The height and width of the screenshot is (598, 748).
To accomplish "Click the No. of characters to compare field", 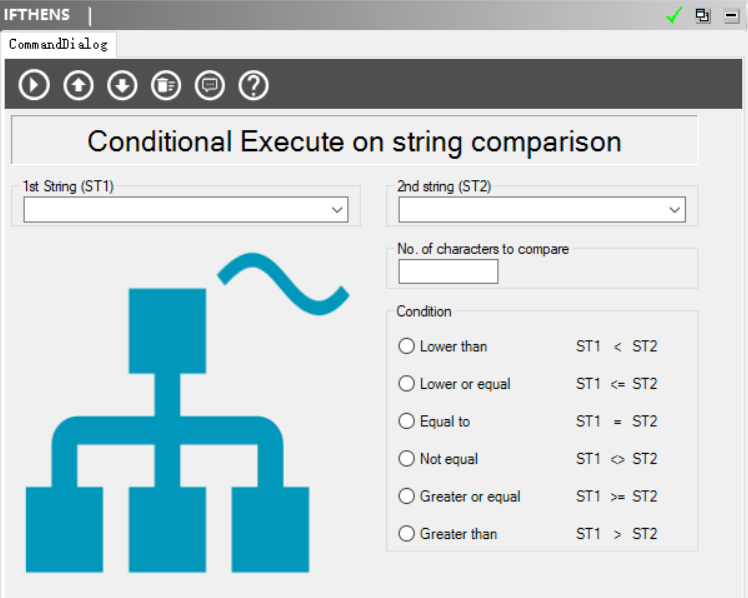I will (447, 271).
